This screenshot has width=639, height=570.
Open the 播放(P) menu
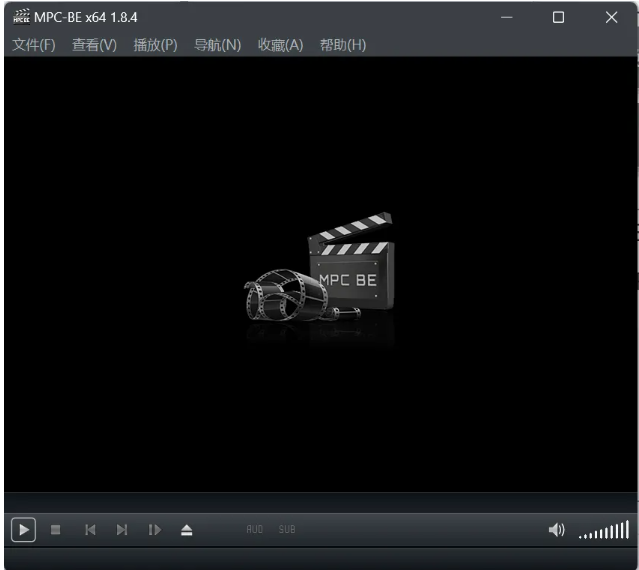(x=155, y=45)
